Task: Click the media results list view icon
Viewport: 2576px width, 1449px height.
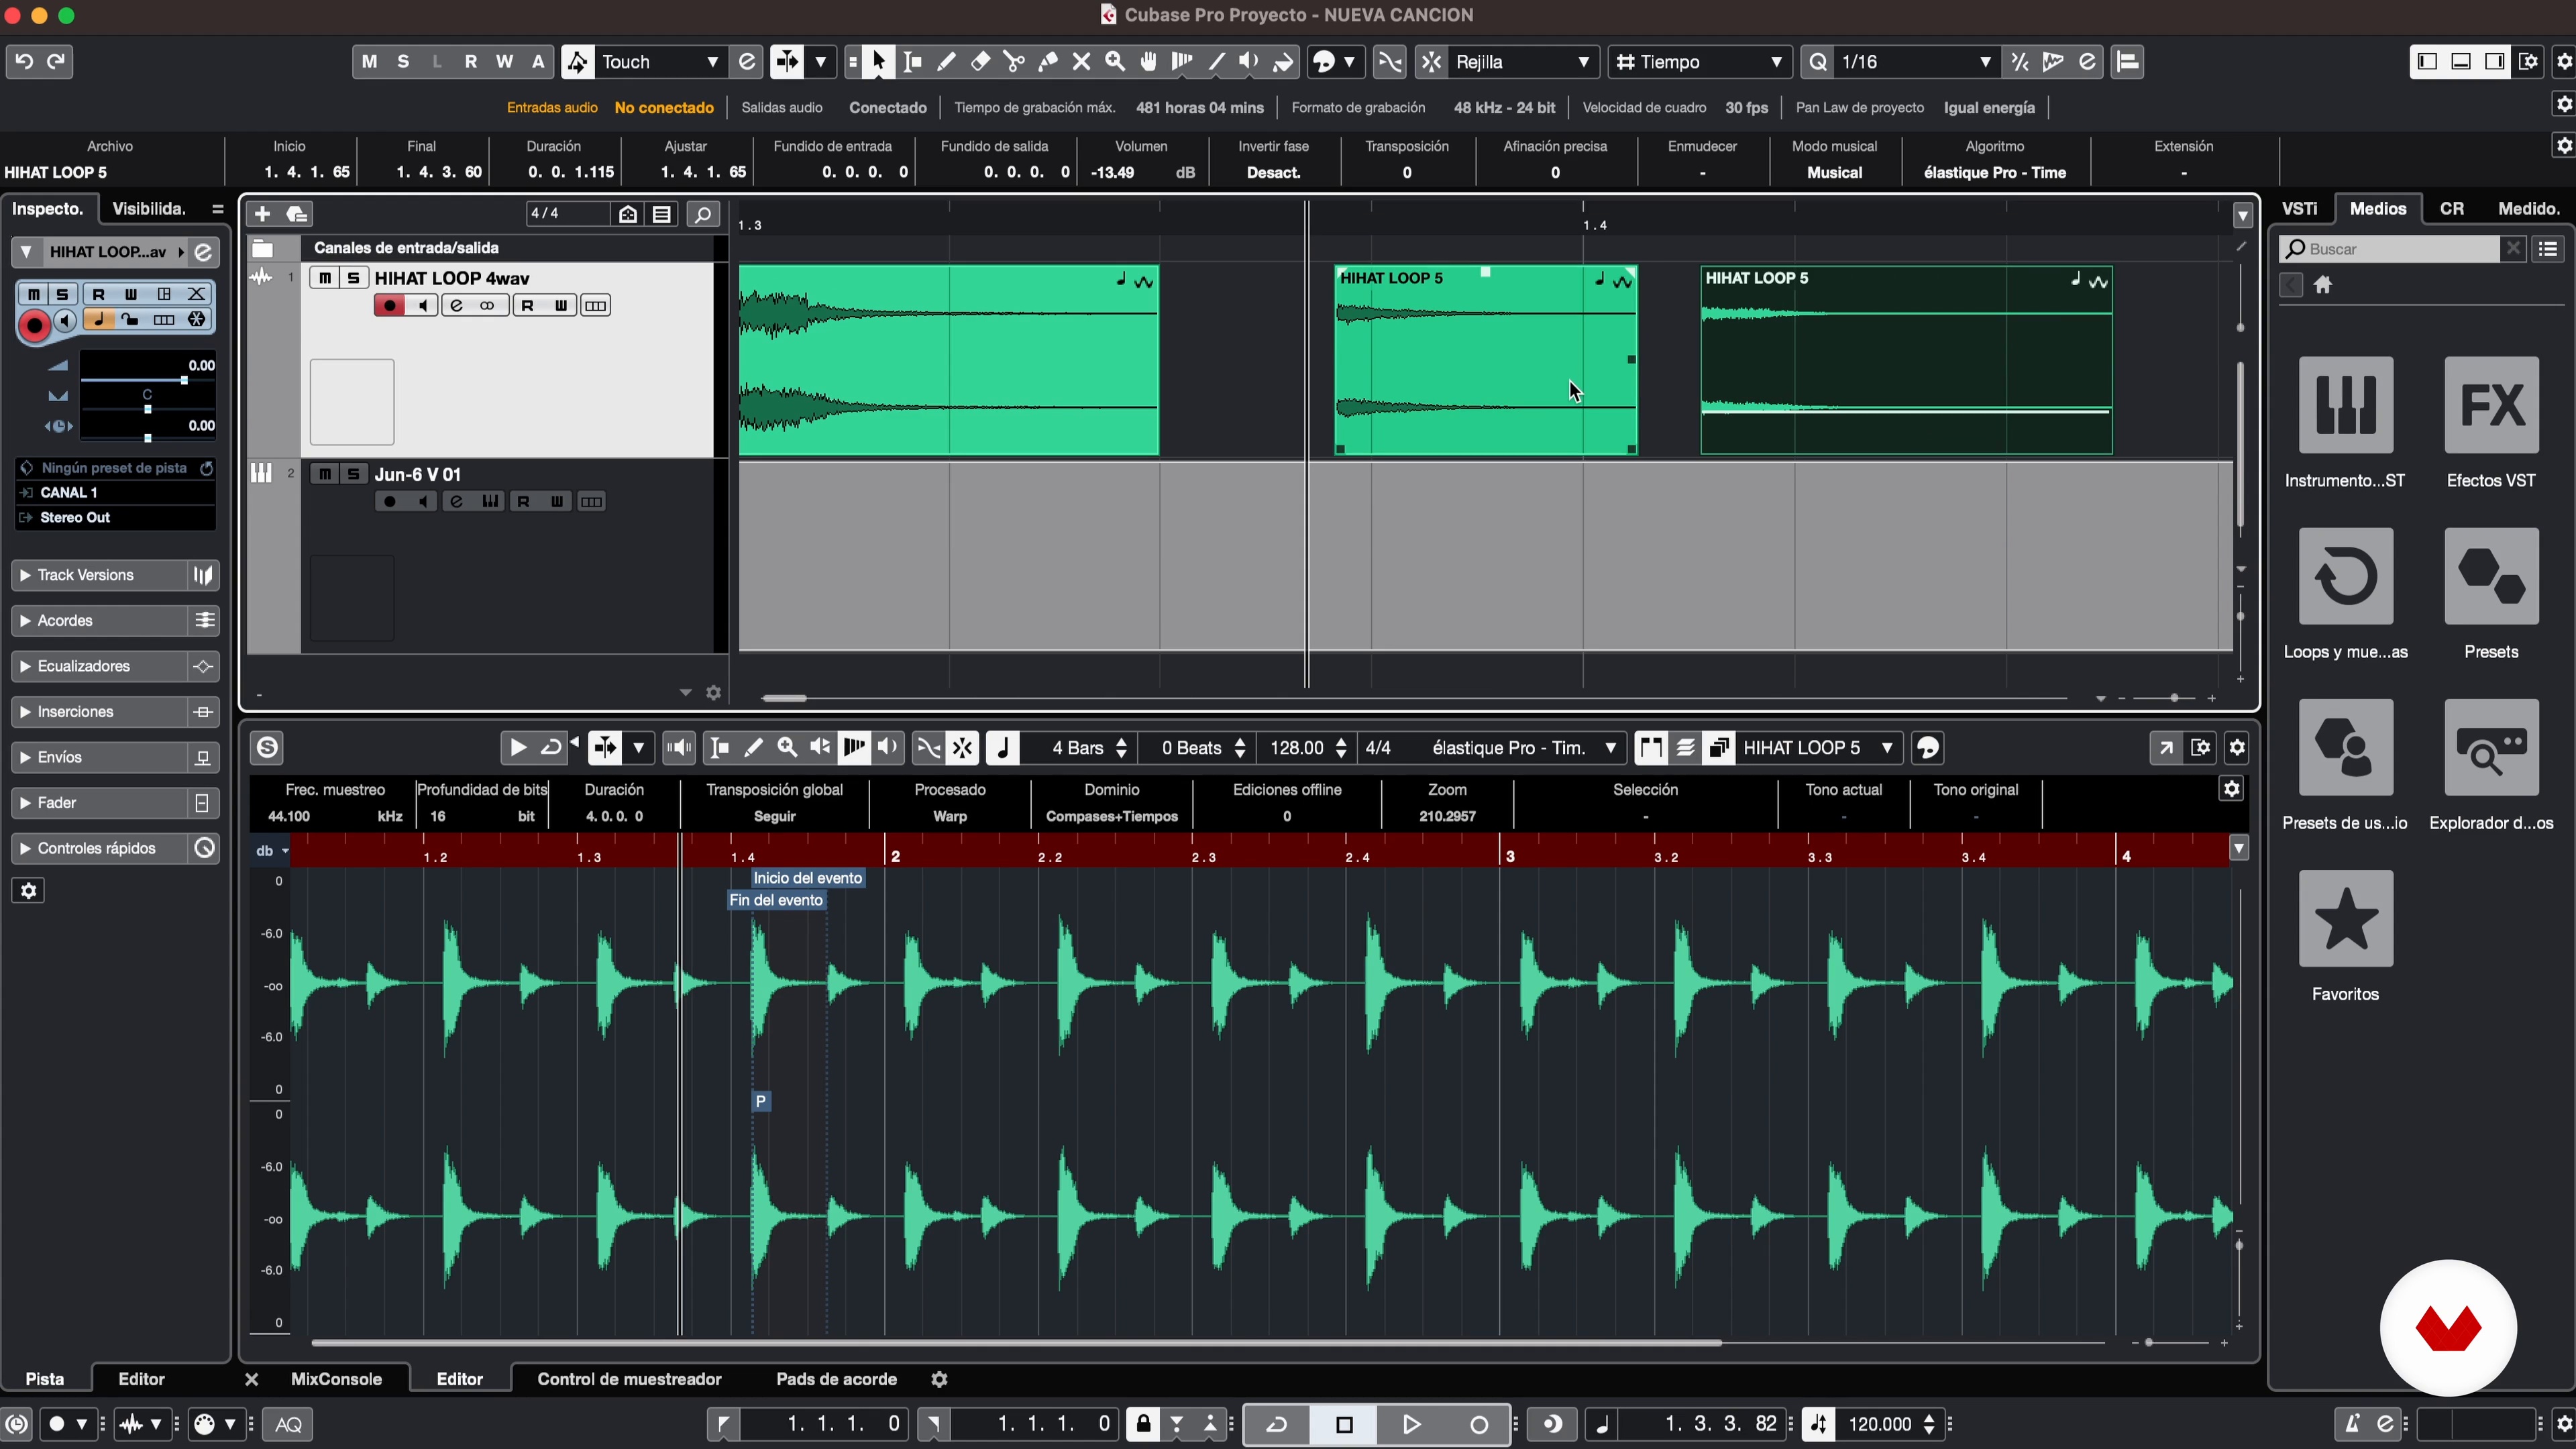Action: [2549, 249]
